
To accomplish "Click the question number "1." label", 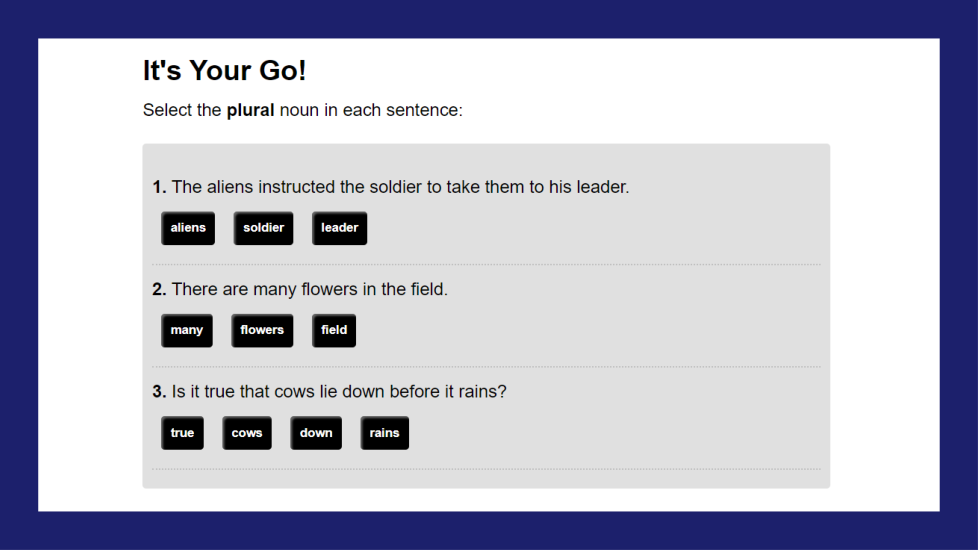I will (159, 187).
